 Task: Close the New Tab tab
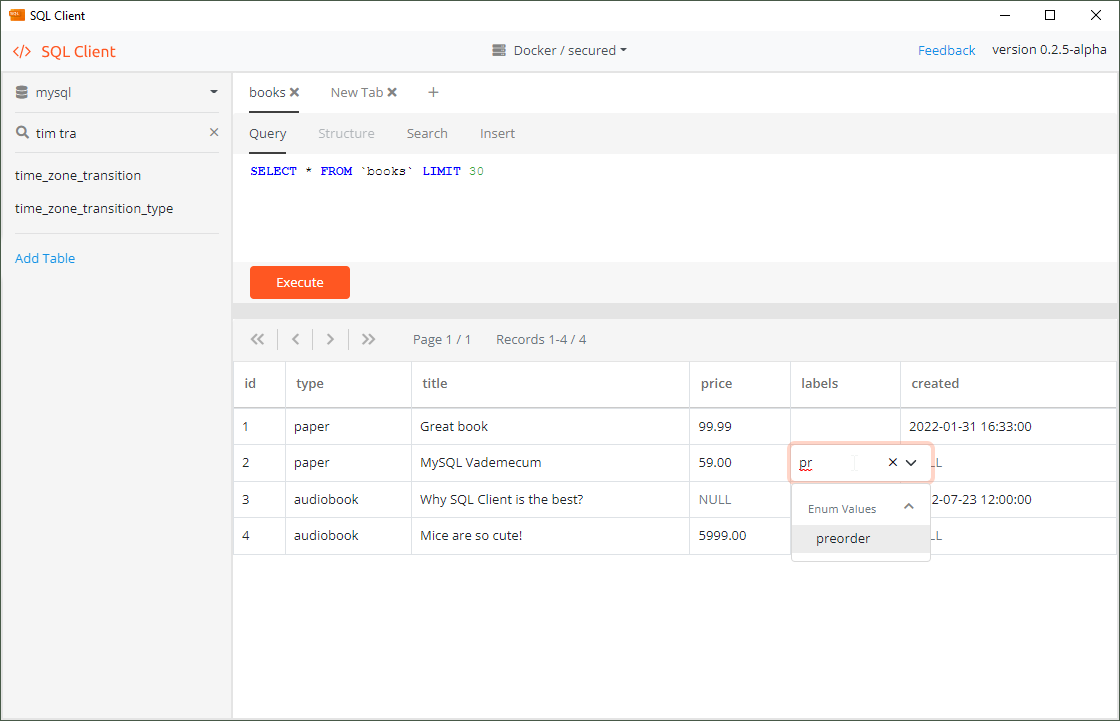click(392, 92)
